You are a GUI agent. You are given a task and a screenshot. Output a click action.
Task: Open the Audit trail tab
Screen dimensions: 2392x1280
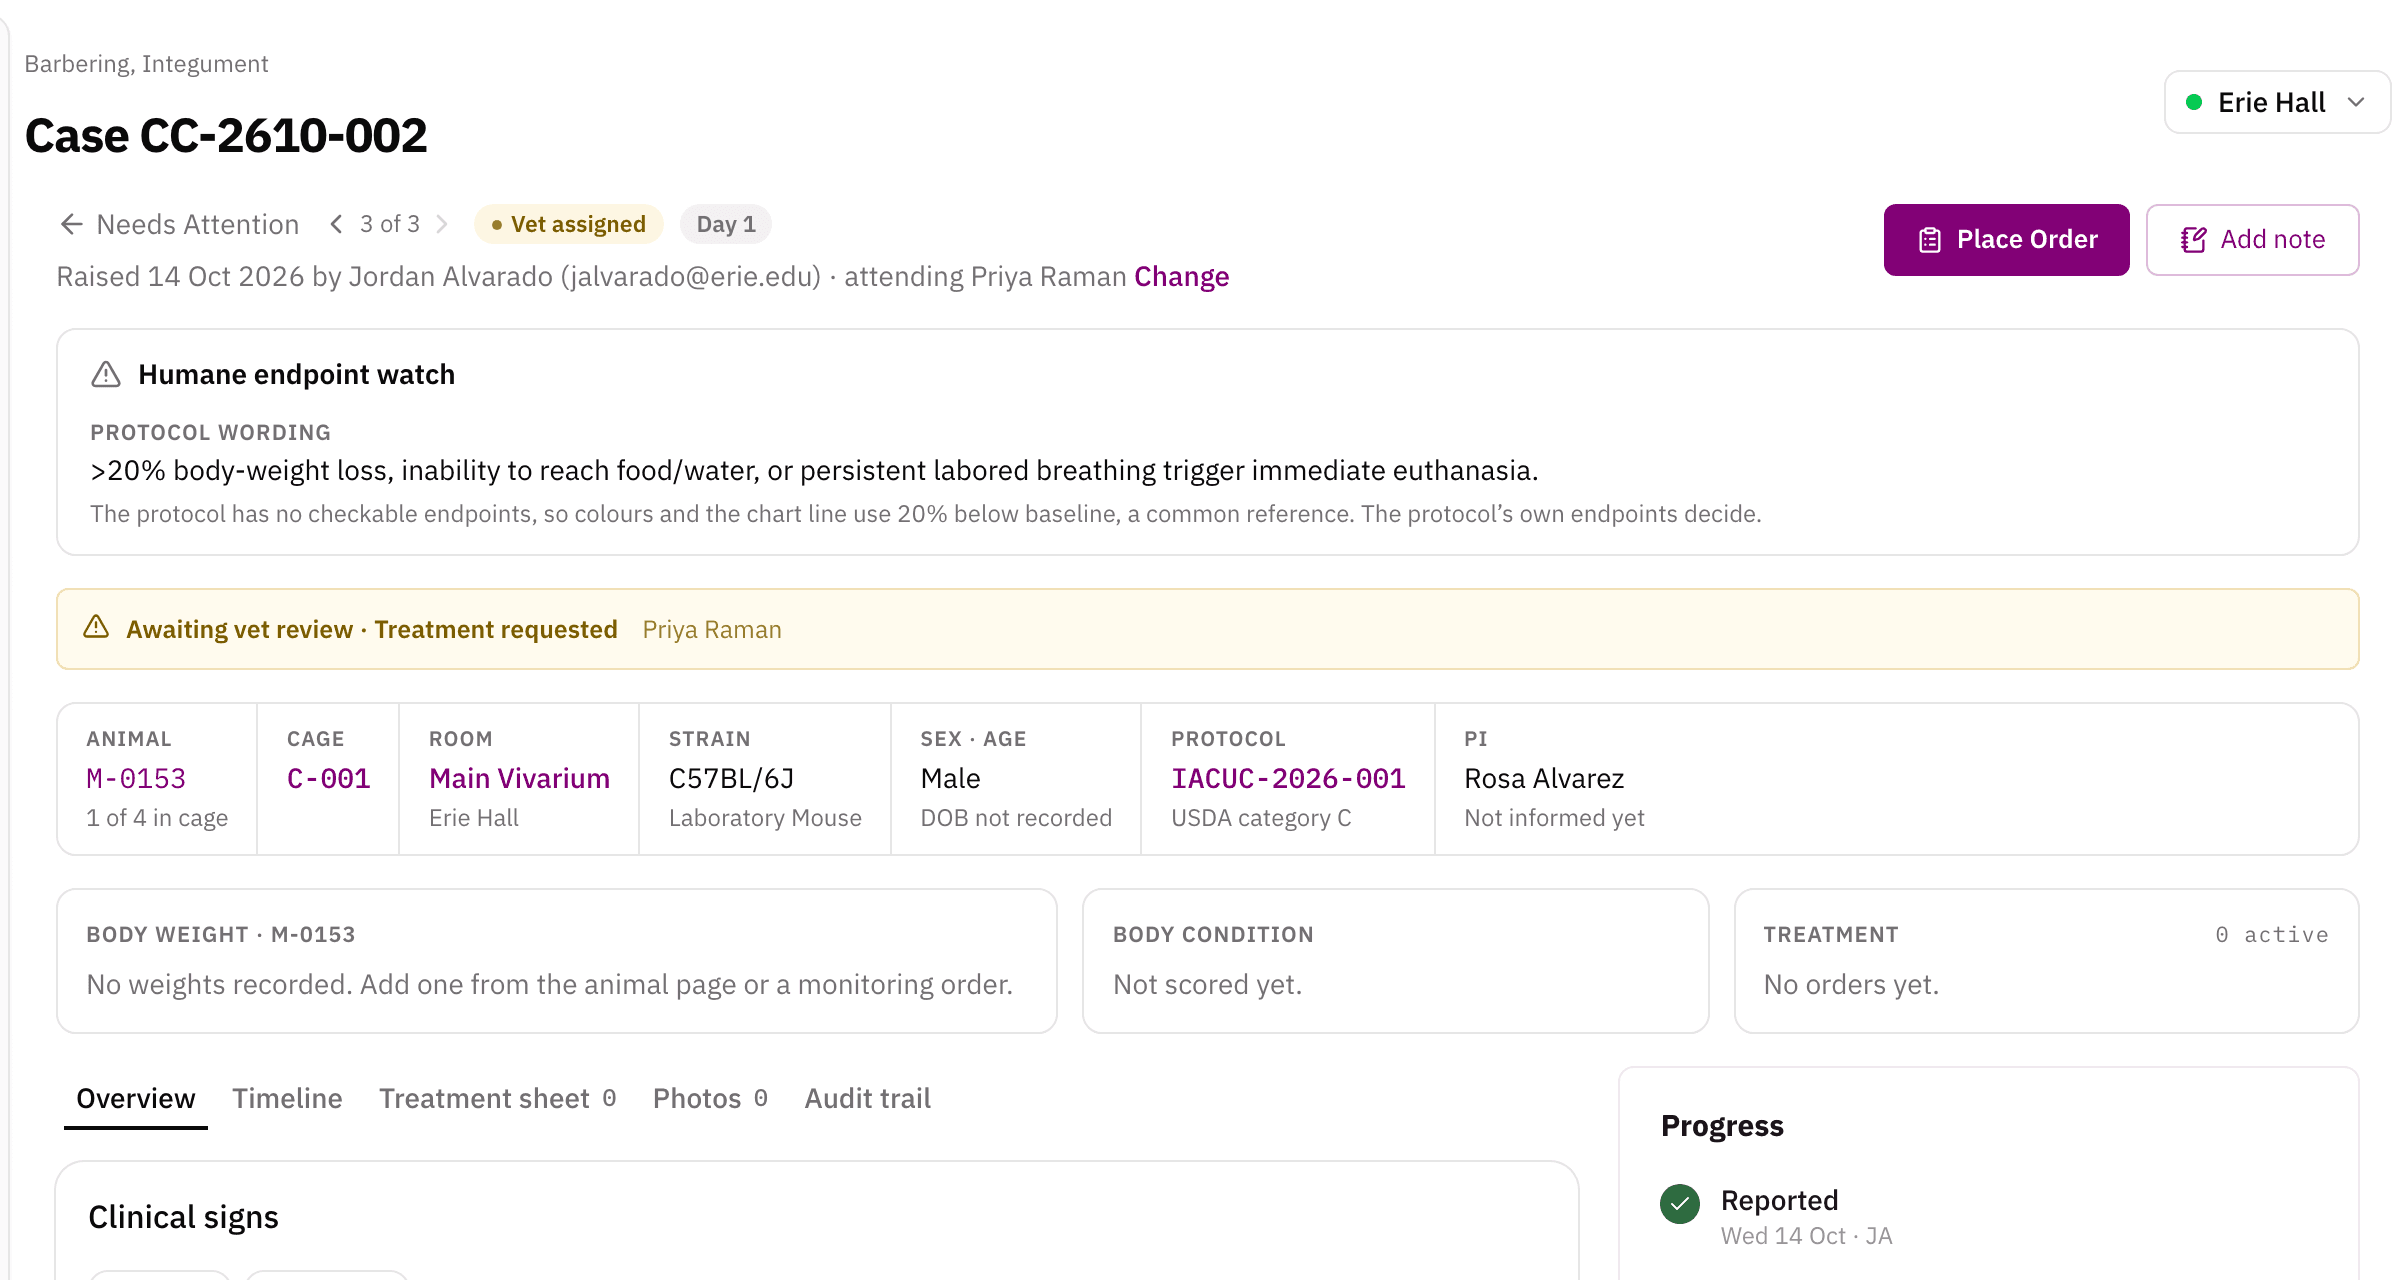[867, 1098]
